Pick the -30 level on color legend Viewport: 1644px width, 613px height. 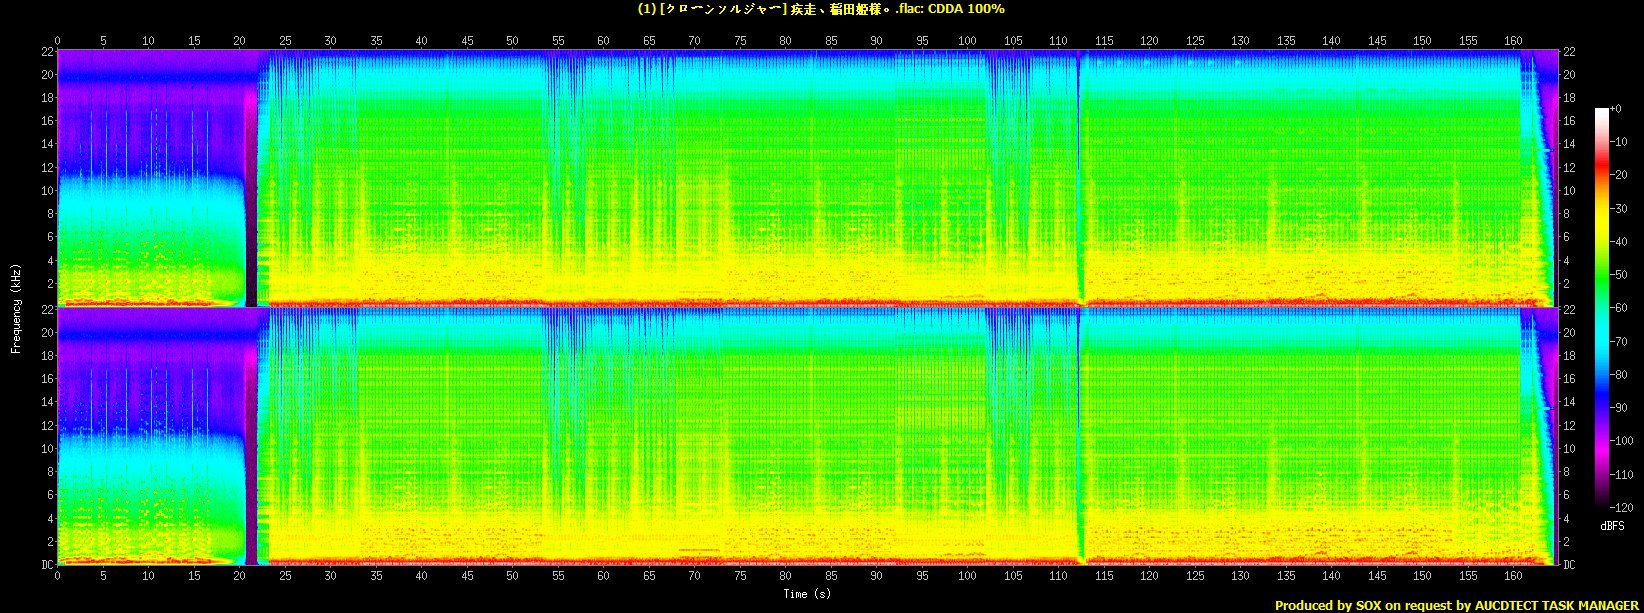click(1622, 208)
